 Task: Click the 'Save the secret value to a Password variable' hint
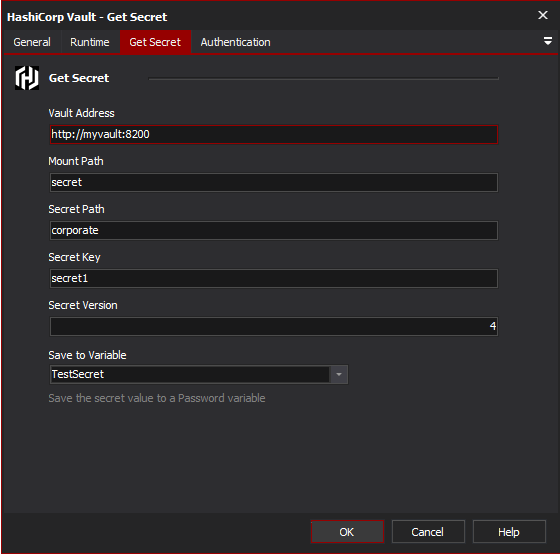tap(157, 398)
